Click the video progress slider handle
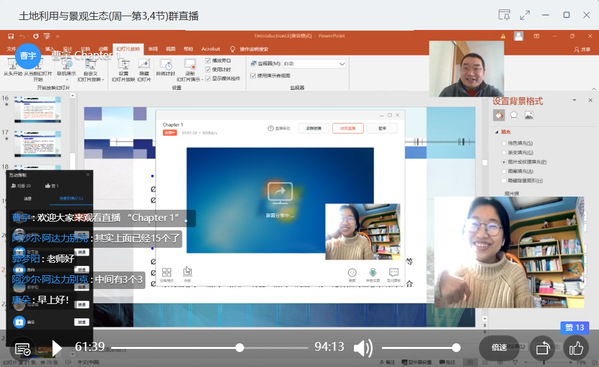The width and height of the screenshot is (599, 367). (x=240, y=348)
